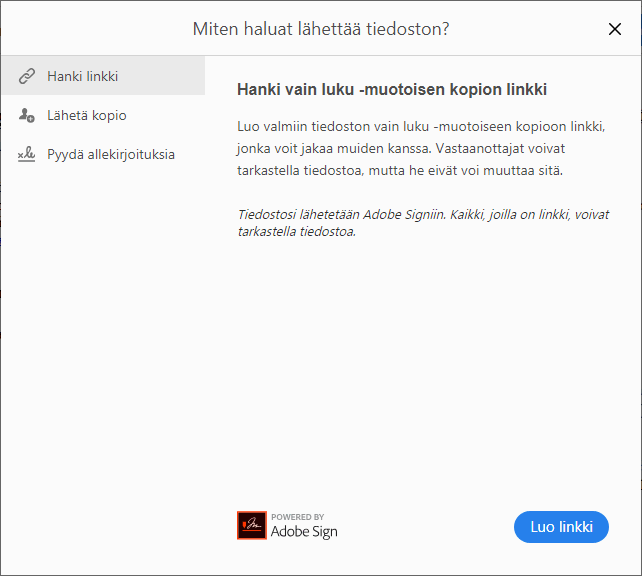The image size is (642, 576).
Task: Close the dialog with the X icon
Action: [615, 29]
